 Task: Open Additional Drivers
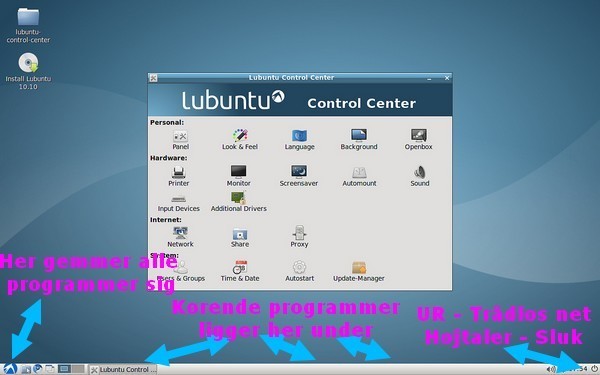(x=238, y=202)
